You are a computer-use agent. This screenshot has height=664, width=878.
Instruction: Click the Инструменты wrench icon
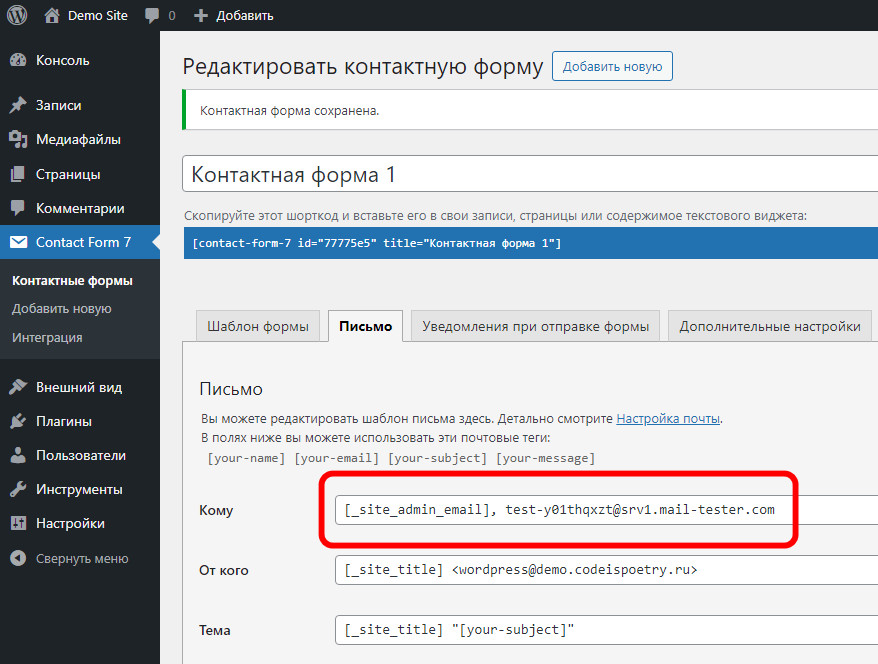coord(18,489)
